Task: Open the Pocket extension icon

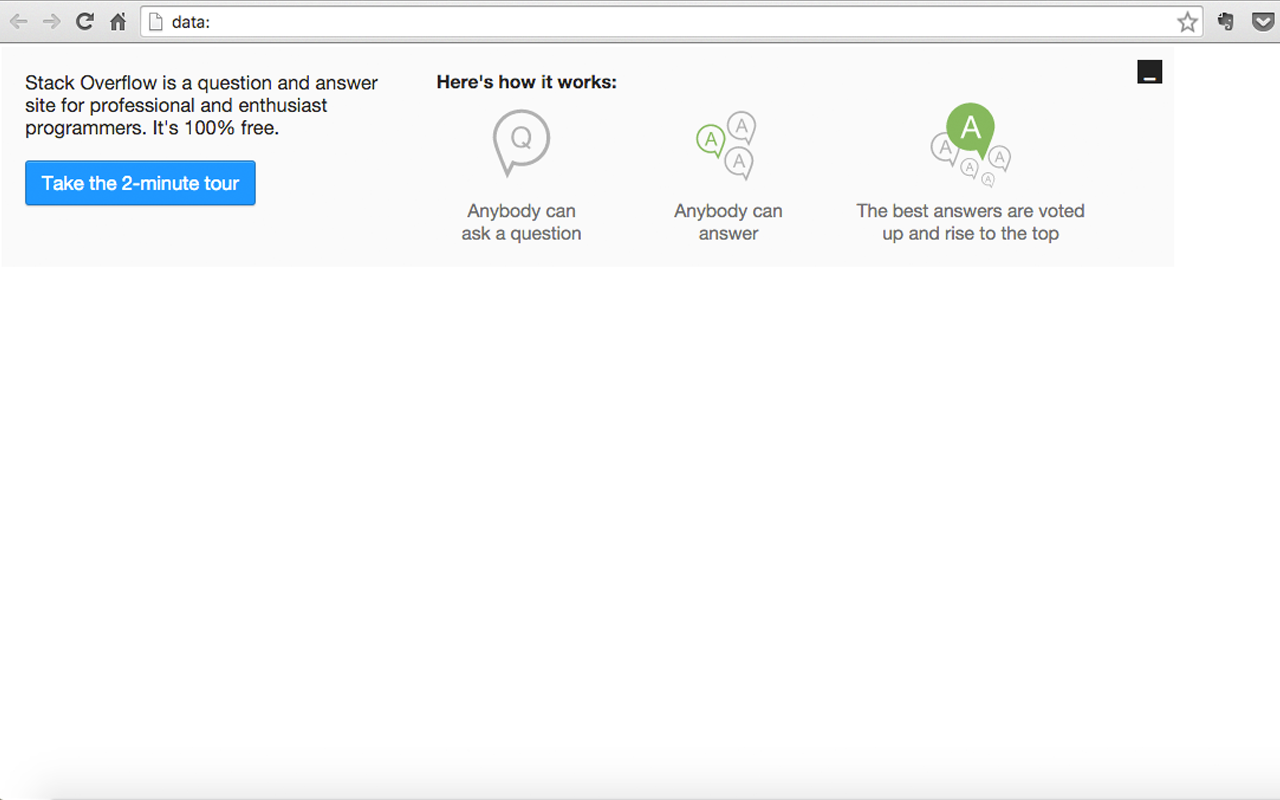Action: point(1261,21)
